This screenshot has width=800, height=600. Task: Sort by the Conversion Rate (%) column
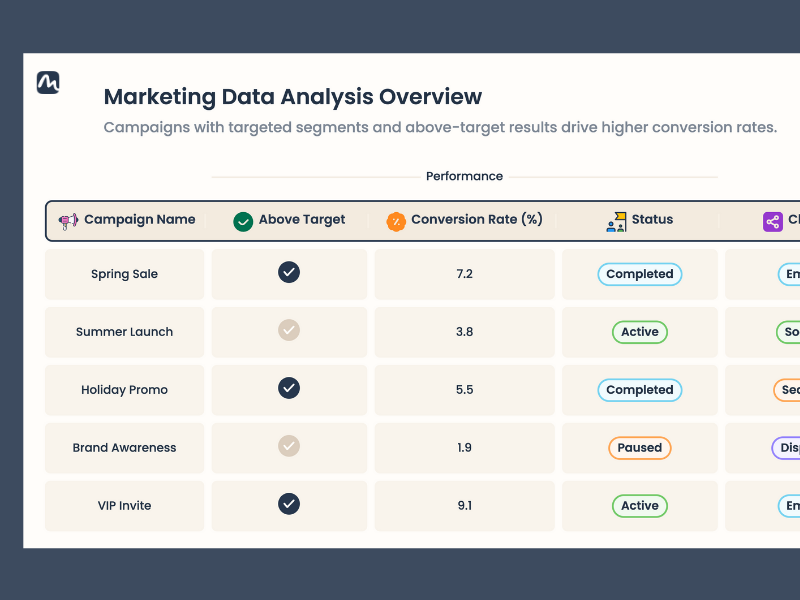click(x=476, y=220)
